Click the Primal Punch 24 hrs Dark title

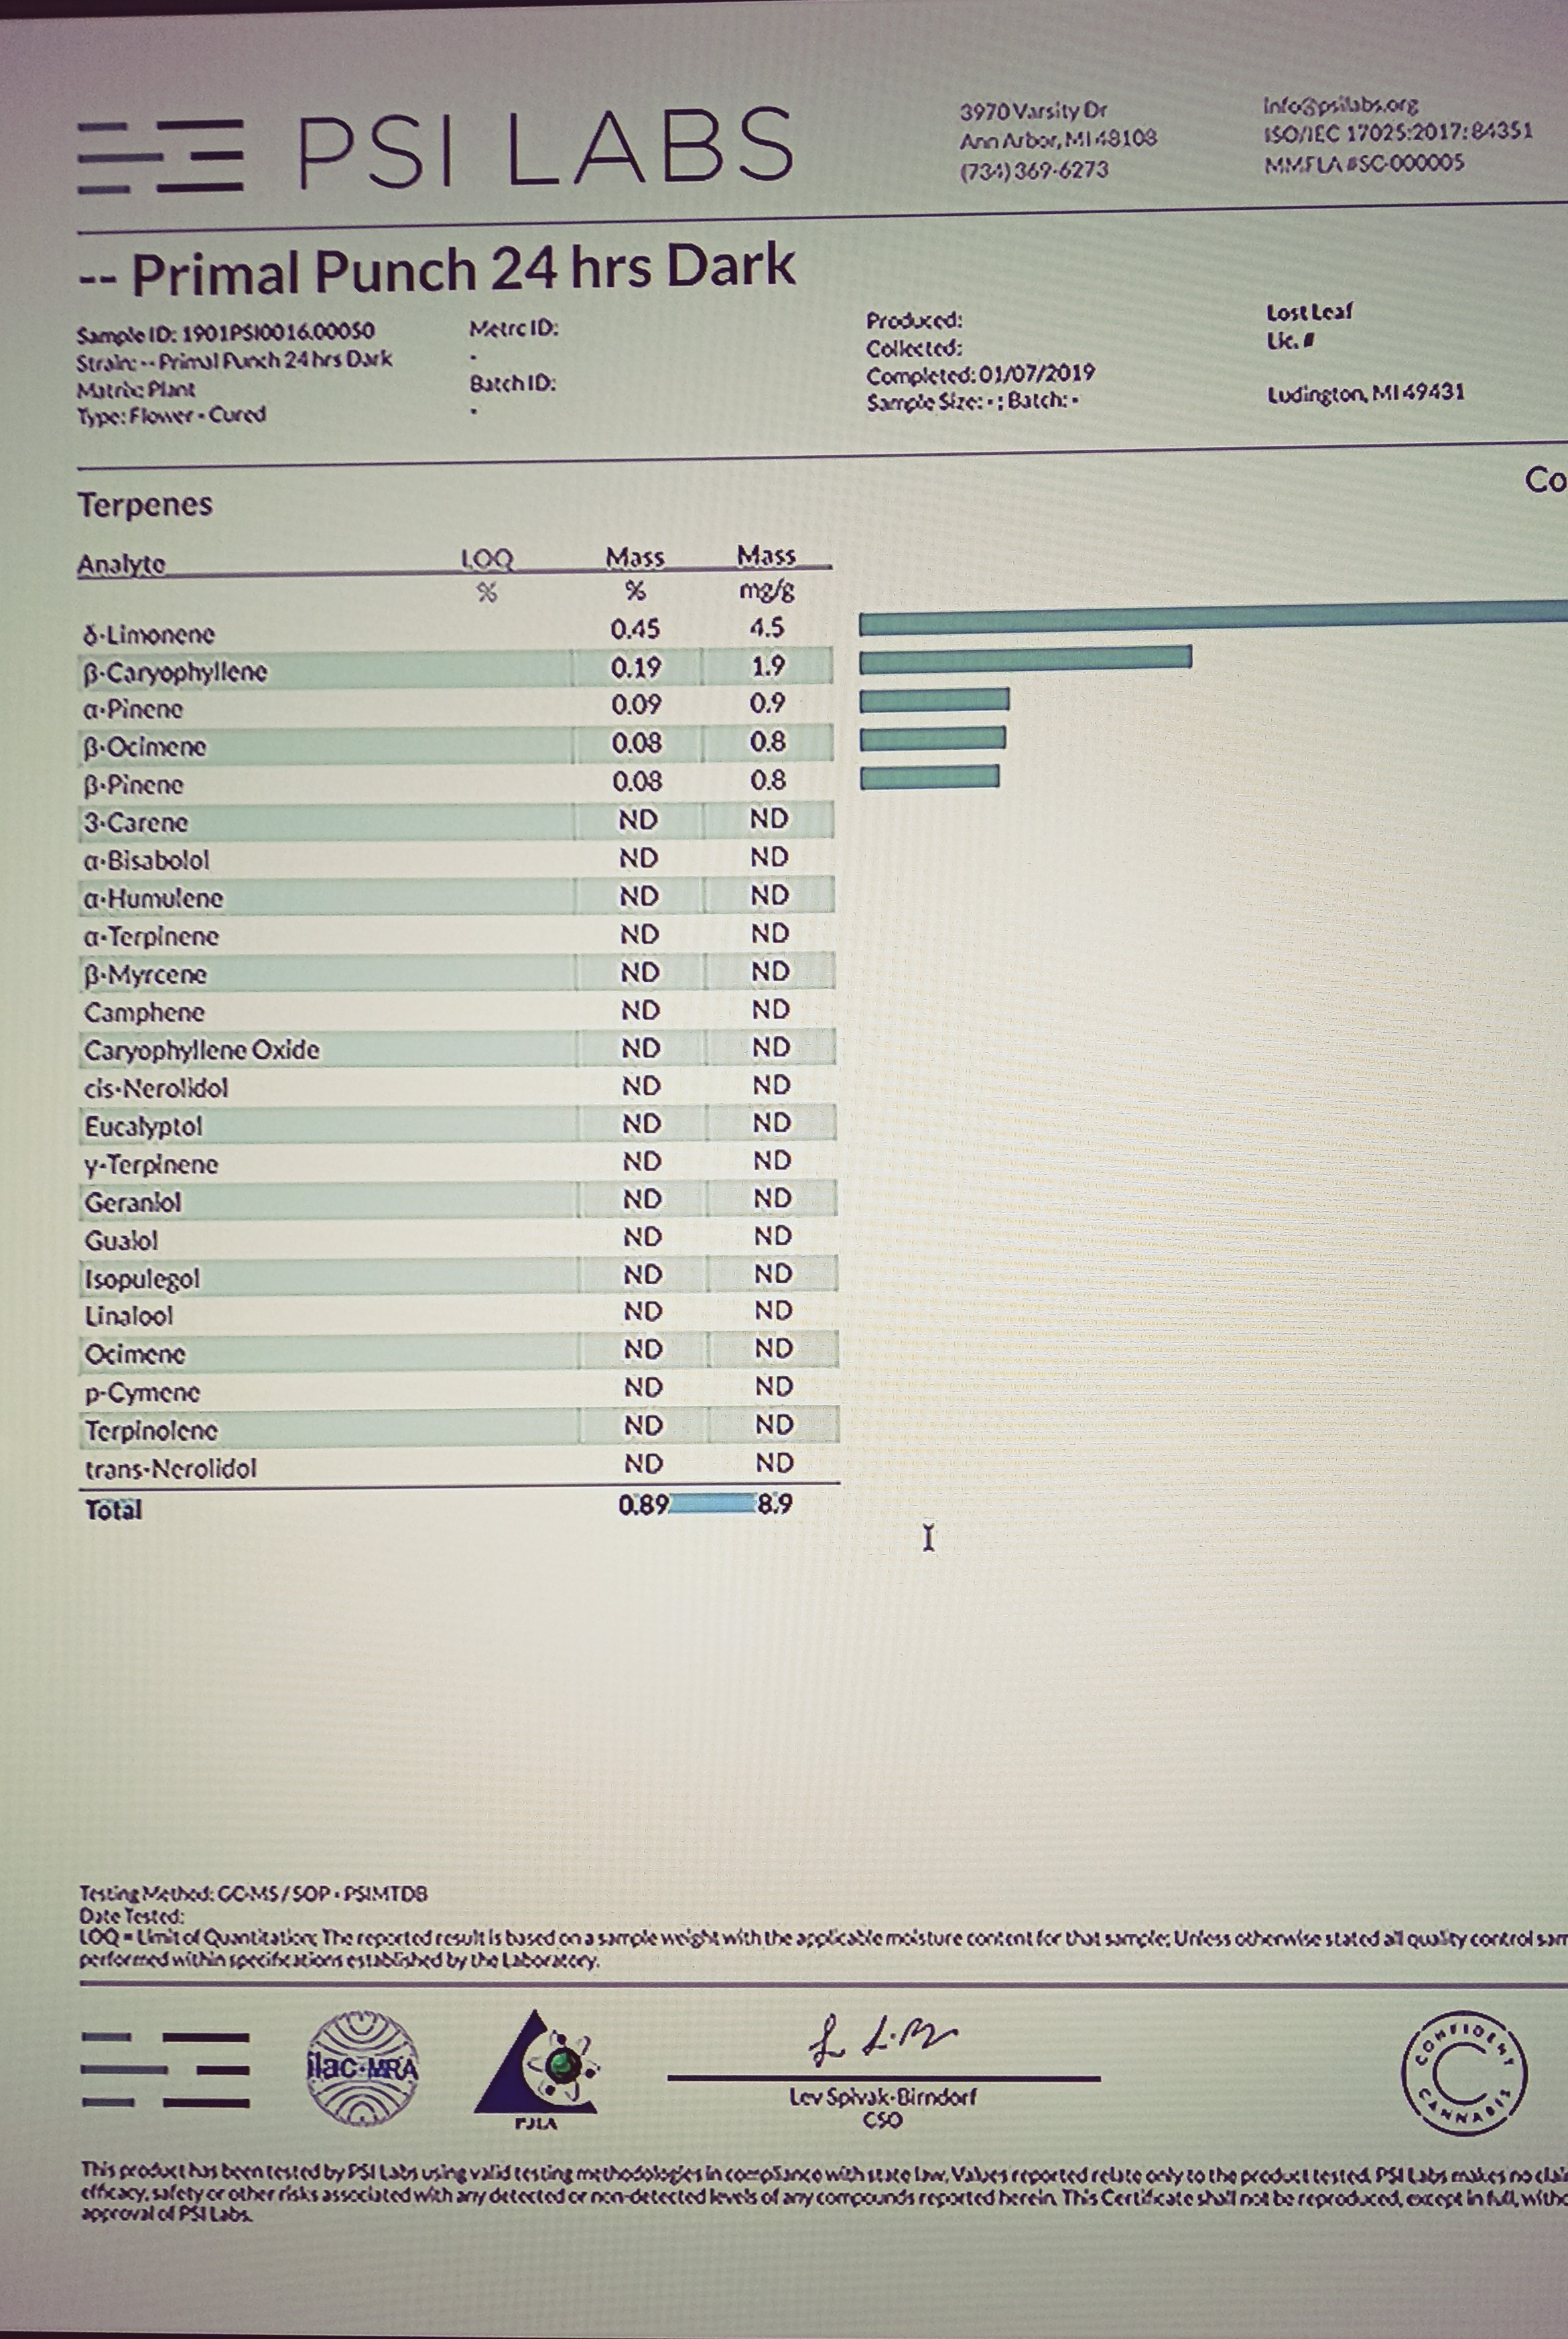pyautogui.click(x=438, y=270)
